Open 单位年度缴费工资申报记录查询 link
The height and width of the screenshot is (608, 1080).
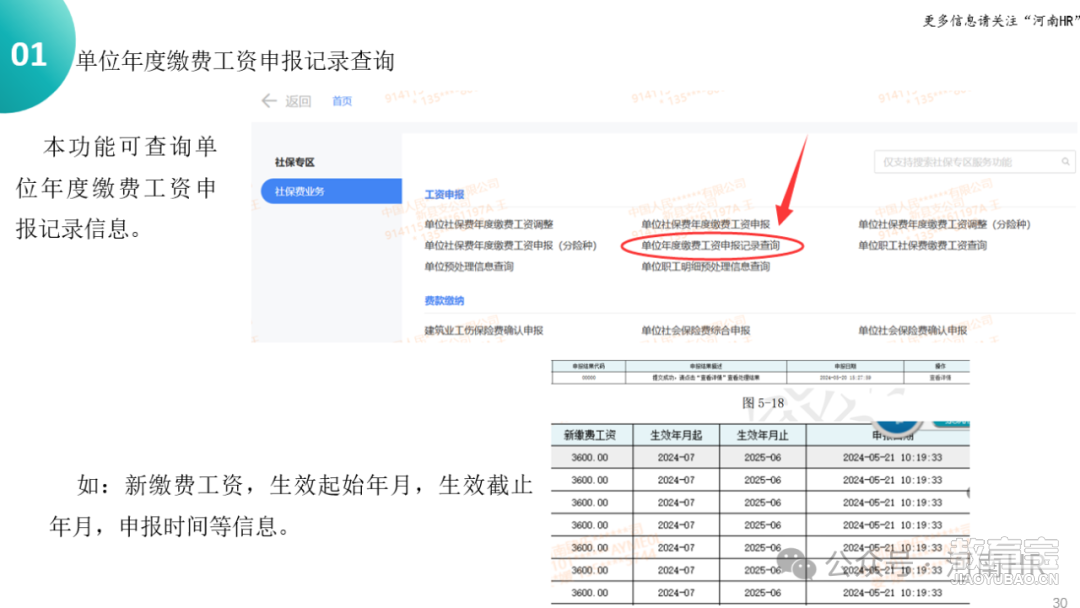(x=711, y=246)
